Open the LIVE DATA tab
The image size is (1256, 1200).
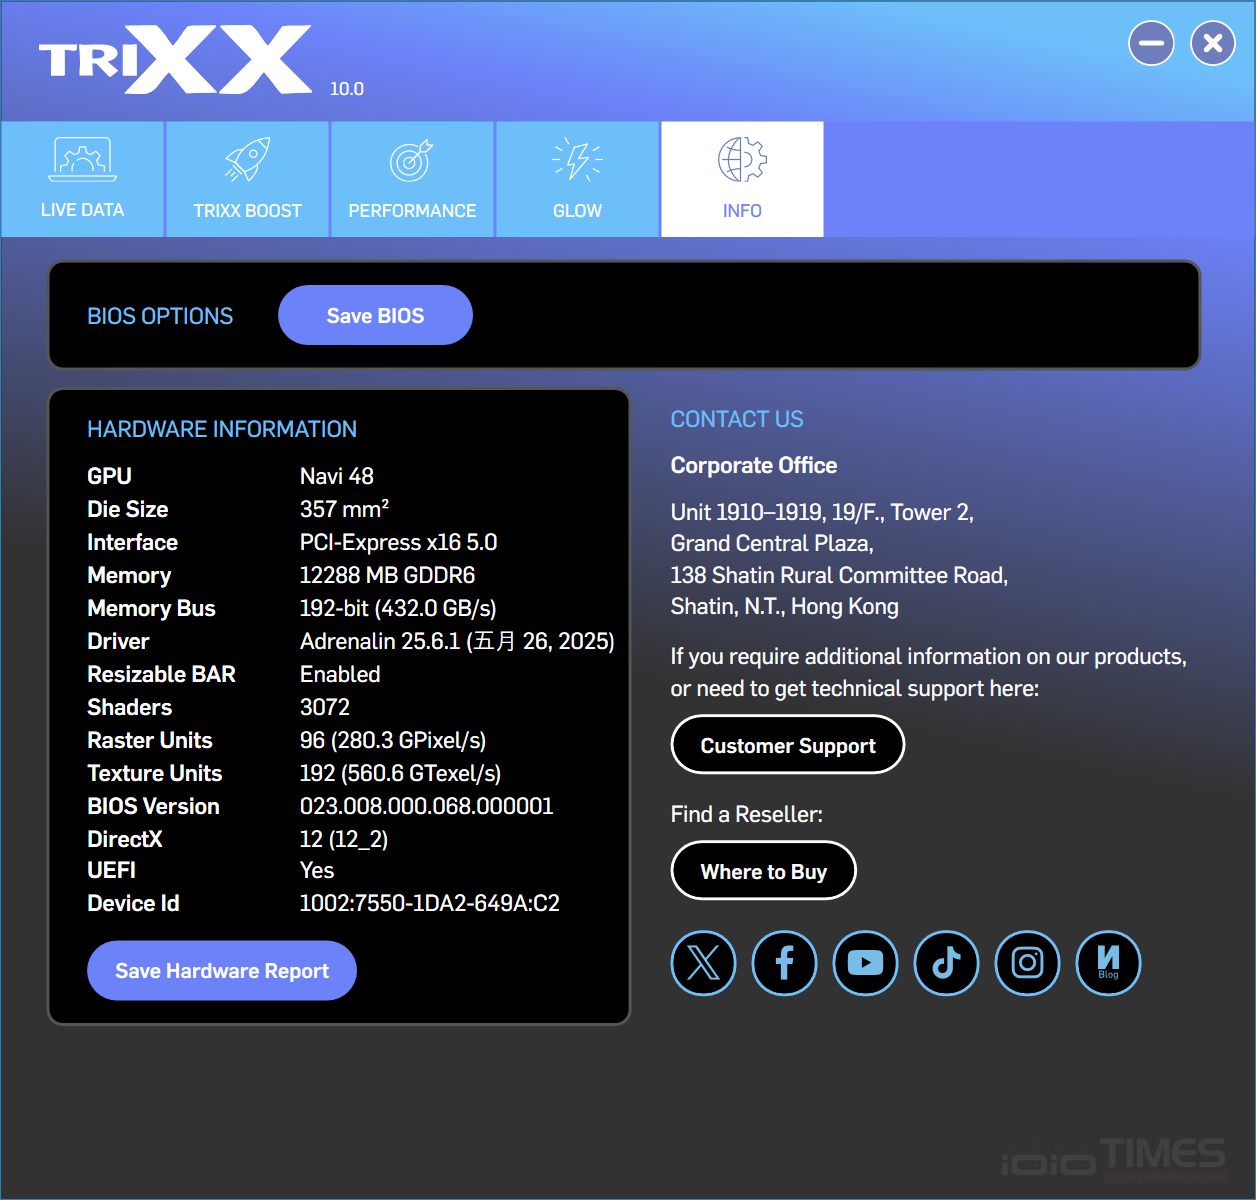(x=82, y=180)
